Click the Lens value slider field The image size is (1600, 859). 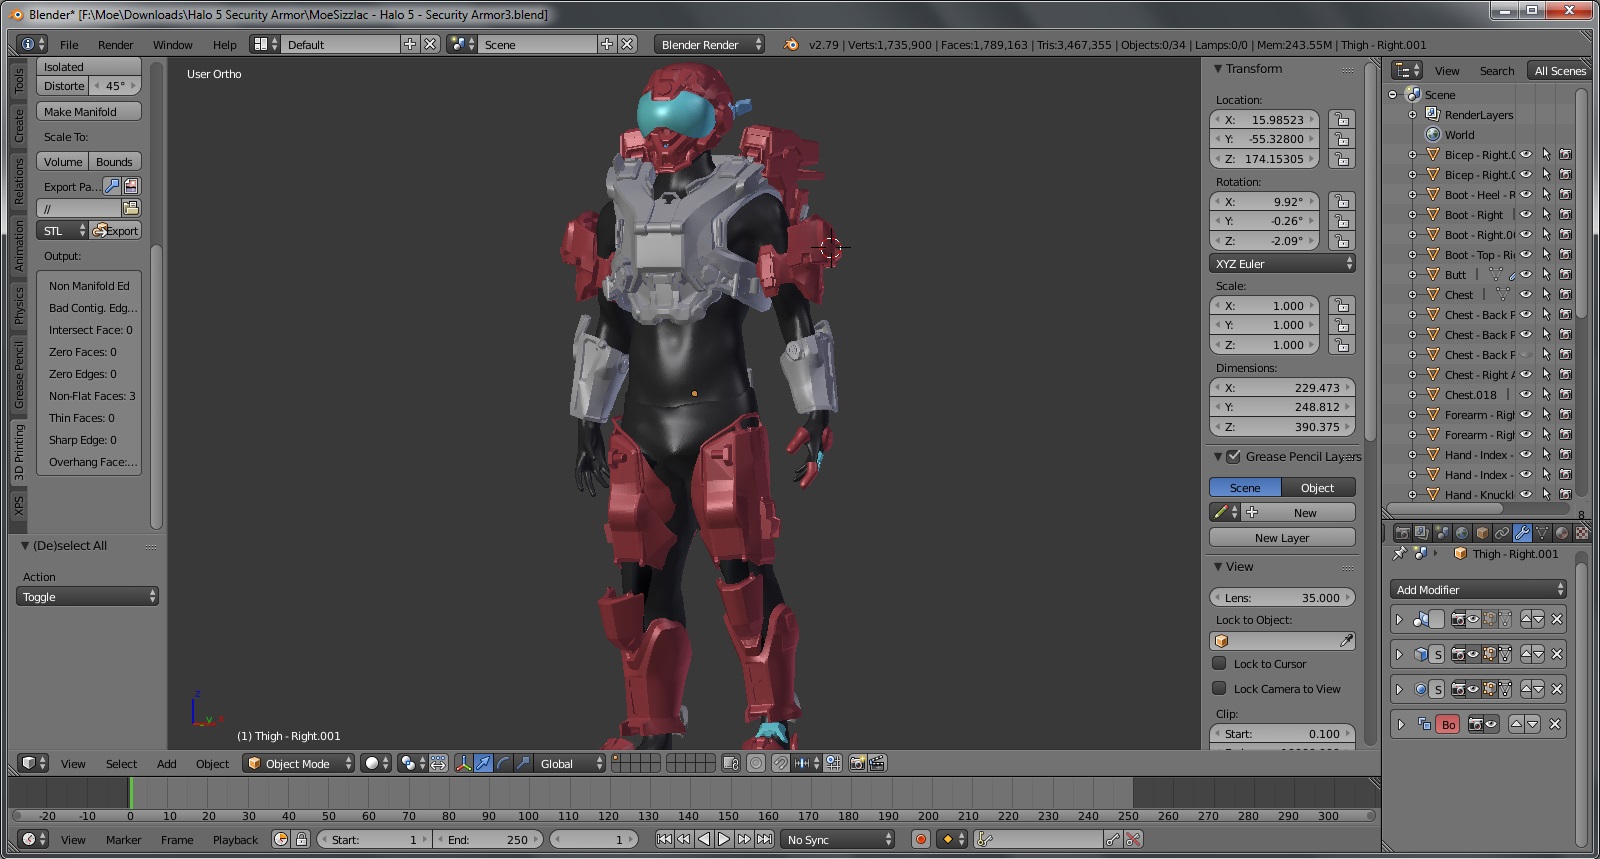1281,598
